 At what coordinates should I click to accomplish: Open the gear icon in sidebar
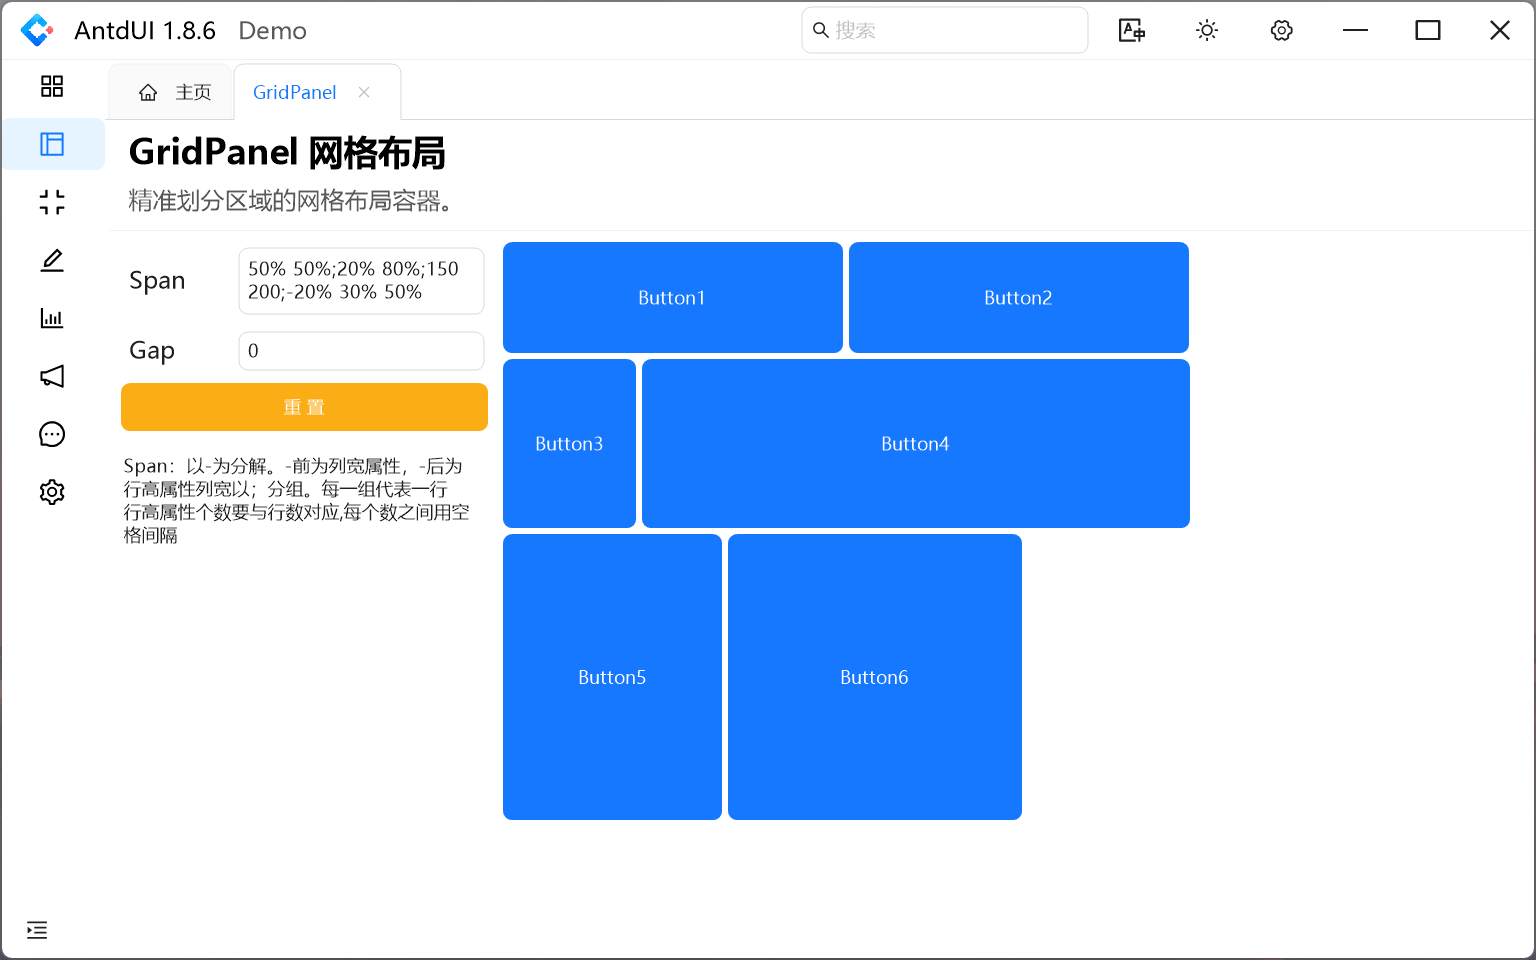click(52, 492)
